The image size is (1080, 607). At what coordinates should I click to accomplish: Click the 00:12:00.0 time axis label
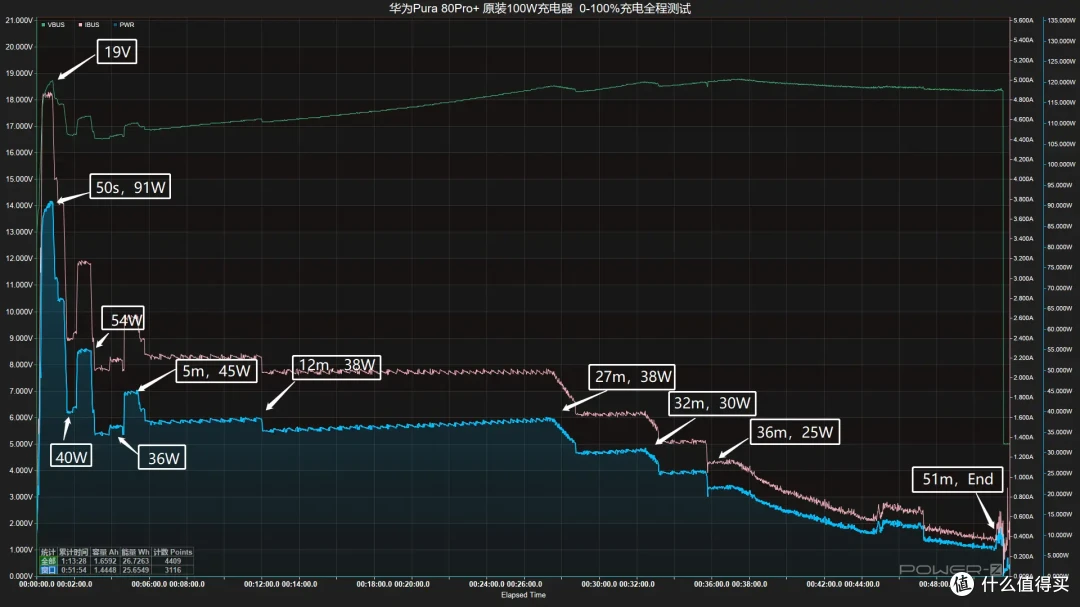262,584
